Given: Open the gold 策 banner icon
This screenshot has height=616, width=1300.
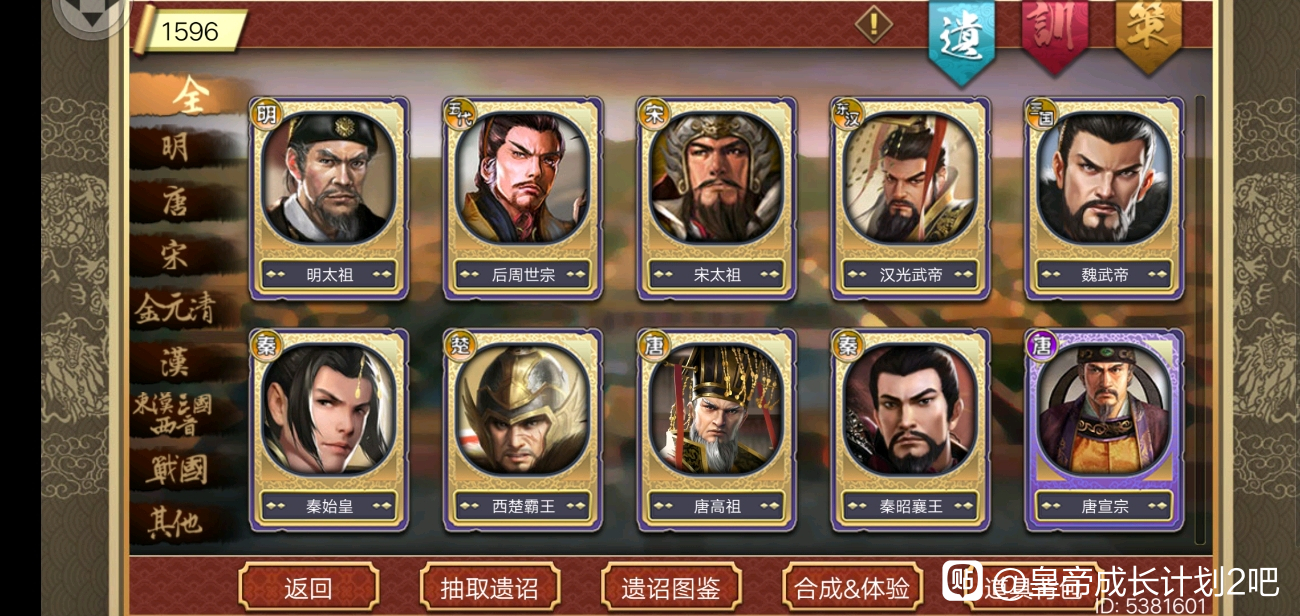Looking at the screenshot, I should 1148,33.
